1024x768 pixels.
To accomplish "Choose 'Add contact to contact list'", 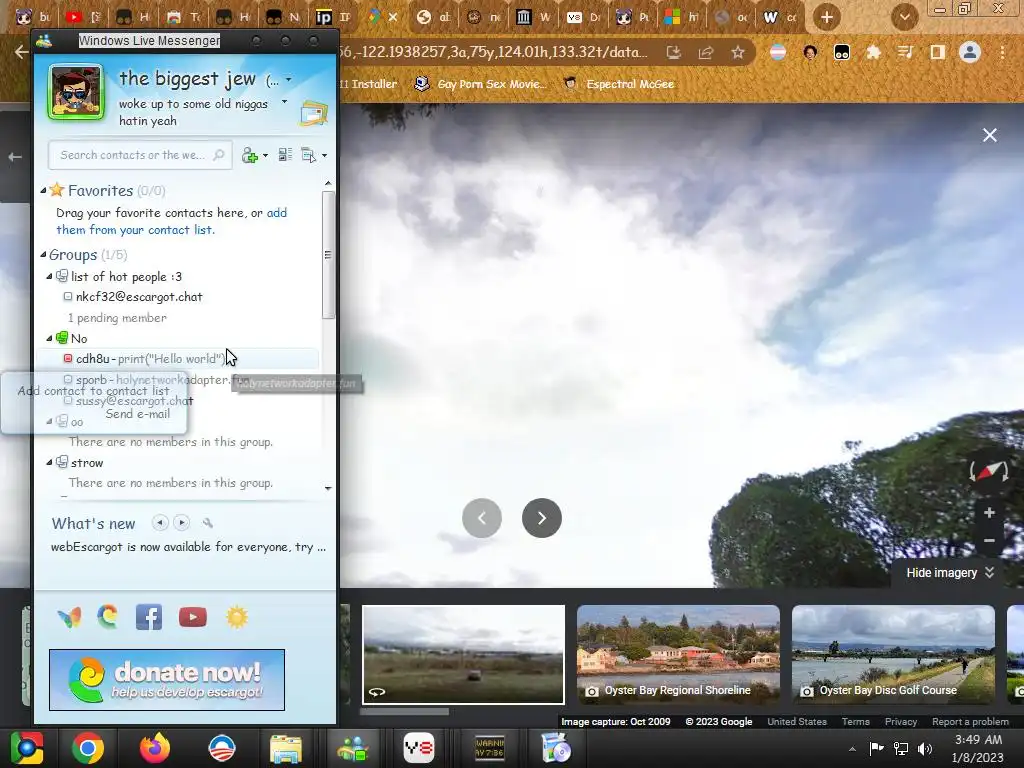I will [x=93, y=391].
